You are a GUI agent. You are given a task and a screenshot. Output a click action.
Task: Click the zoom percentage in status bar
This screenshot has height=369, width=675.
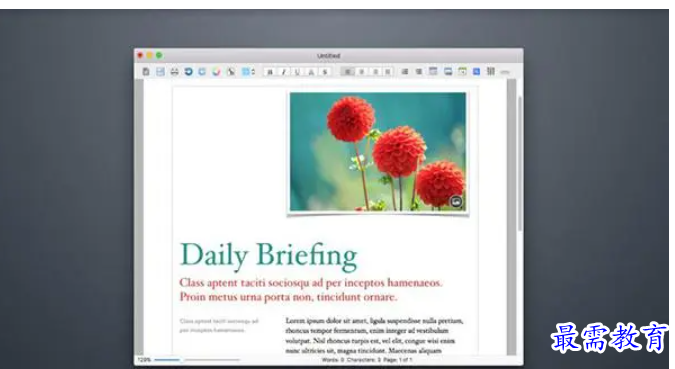tap(144, 360)
